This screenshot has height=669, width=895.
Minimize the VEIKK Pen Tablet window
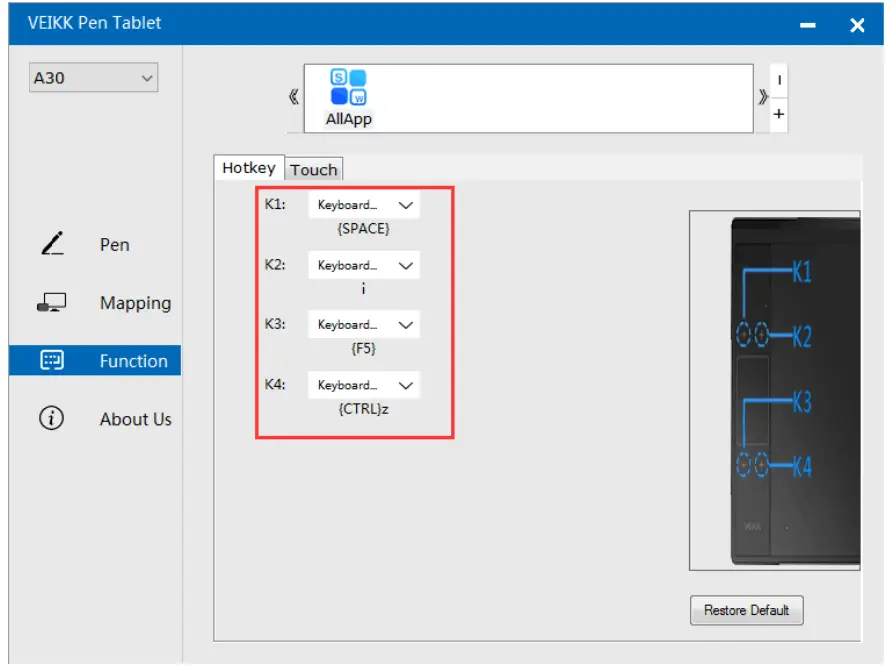coord(808,26)
